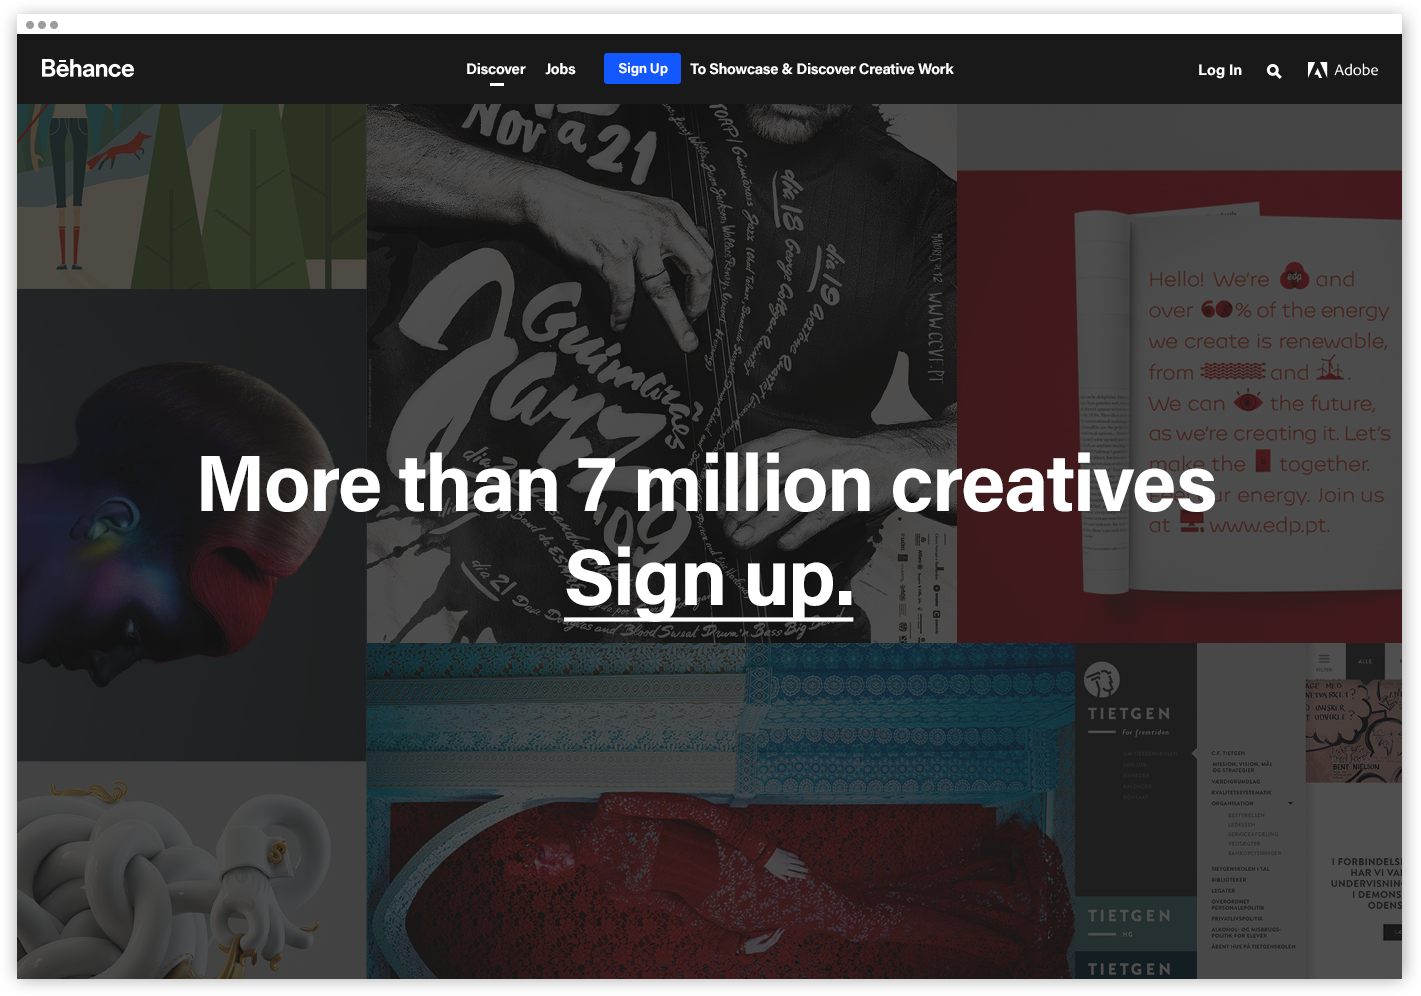Open the red dress on teal artwork
This screenshot has height=996, width=1421.
(x=721, y=811)
